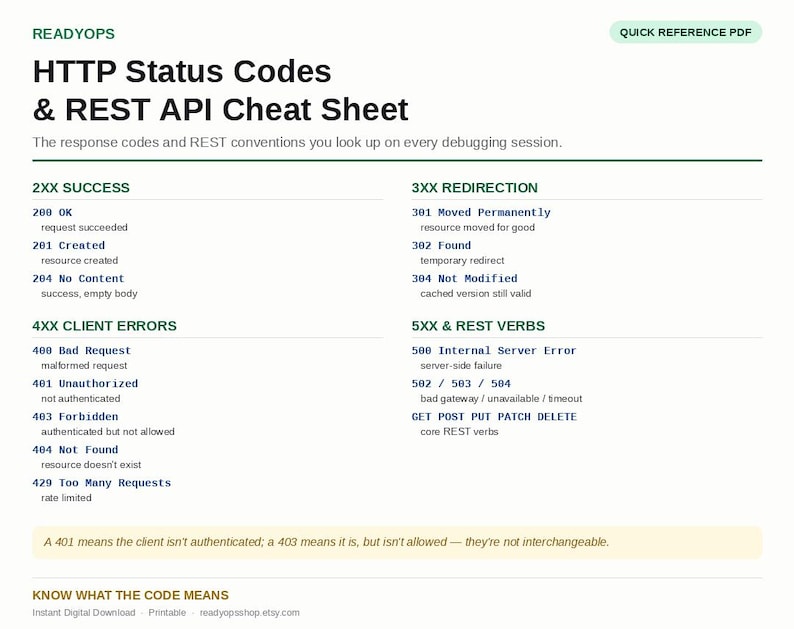Select the '400 Bad Request' entry
The image size is (794, 629).
pos(82,350)
